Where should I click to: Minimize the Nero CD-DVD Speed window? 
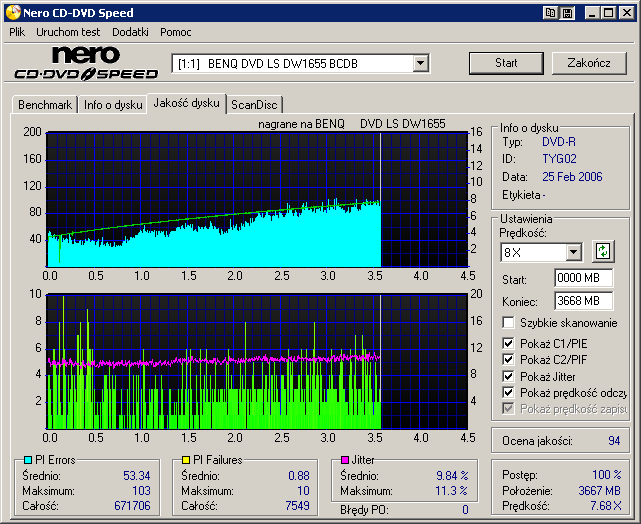[x=592, y=13]
